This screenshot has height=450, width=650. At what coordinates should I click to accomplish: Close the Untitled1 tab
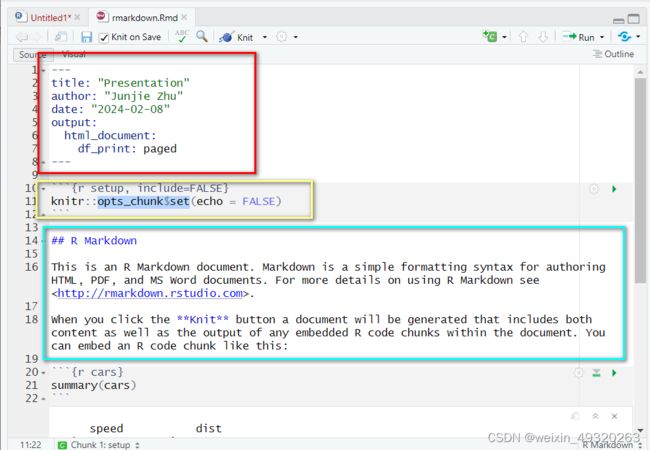[77, 17]
